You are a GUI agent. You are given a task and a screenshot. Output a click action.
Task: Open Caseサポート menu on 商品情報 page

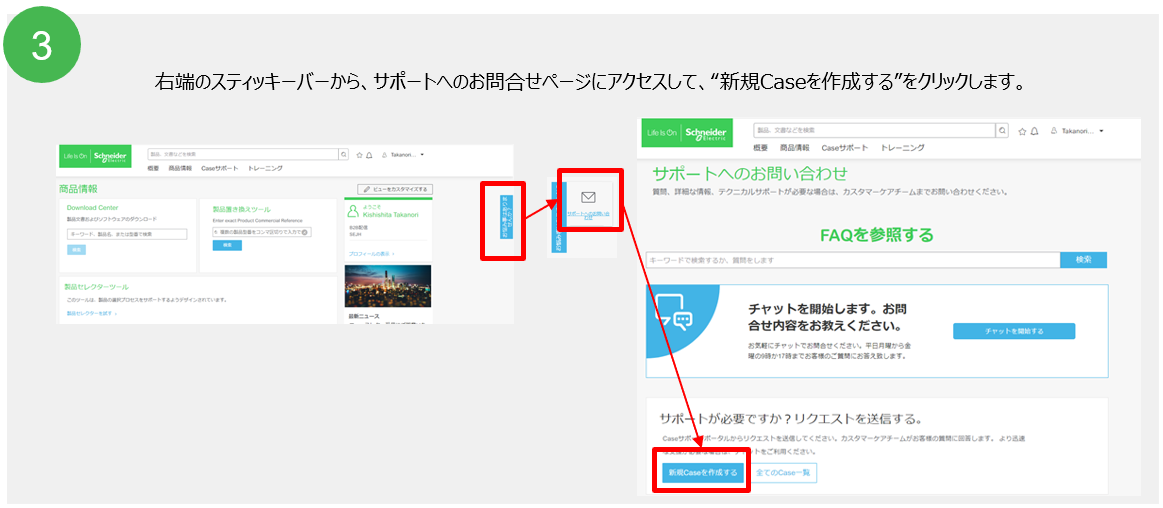(x=220, y=169)
